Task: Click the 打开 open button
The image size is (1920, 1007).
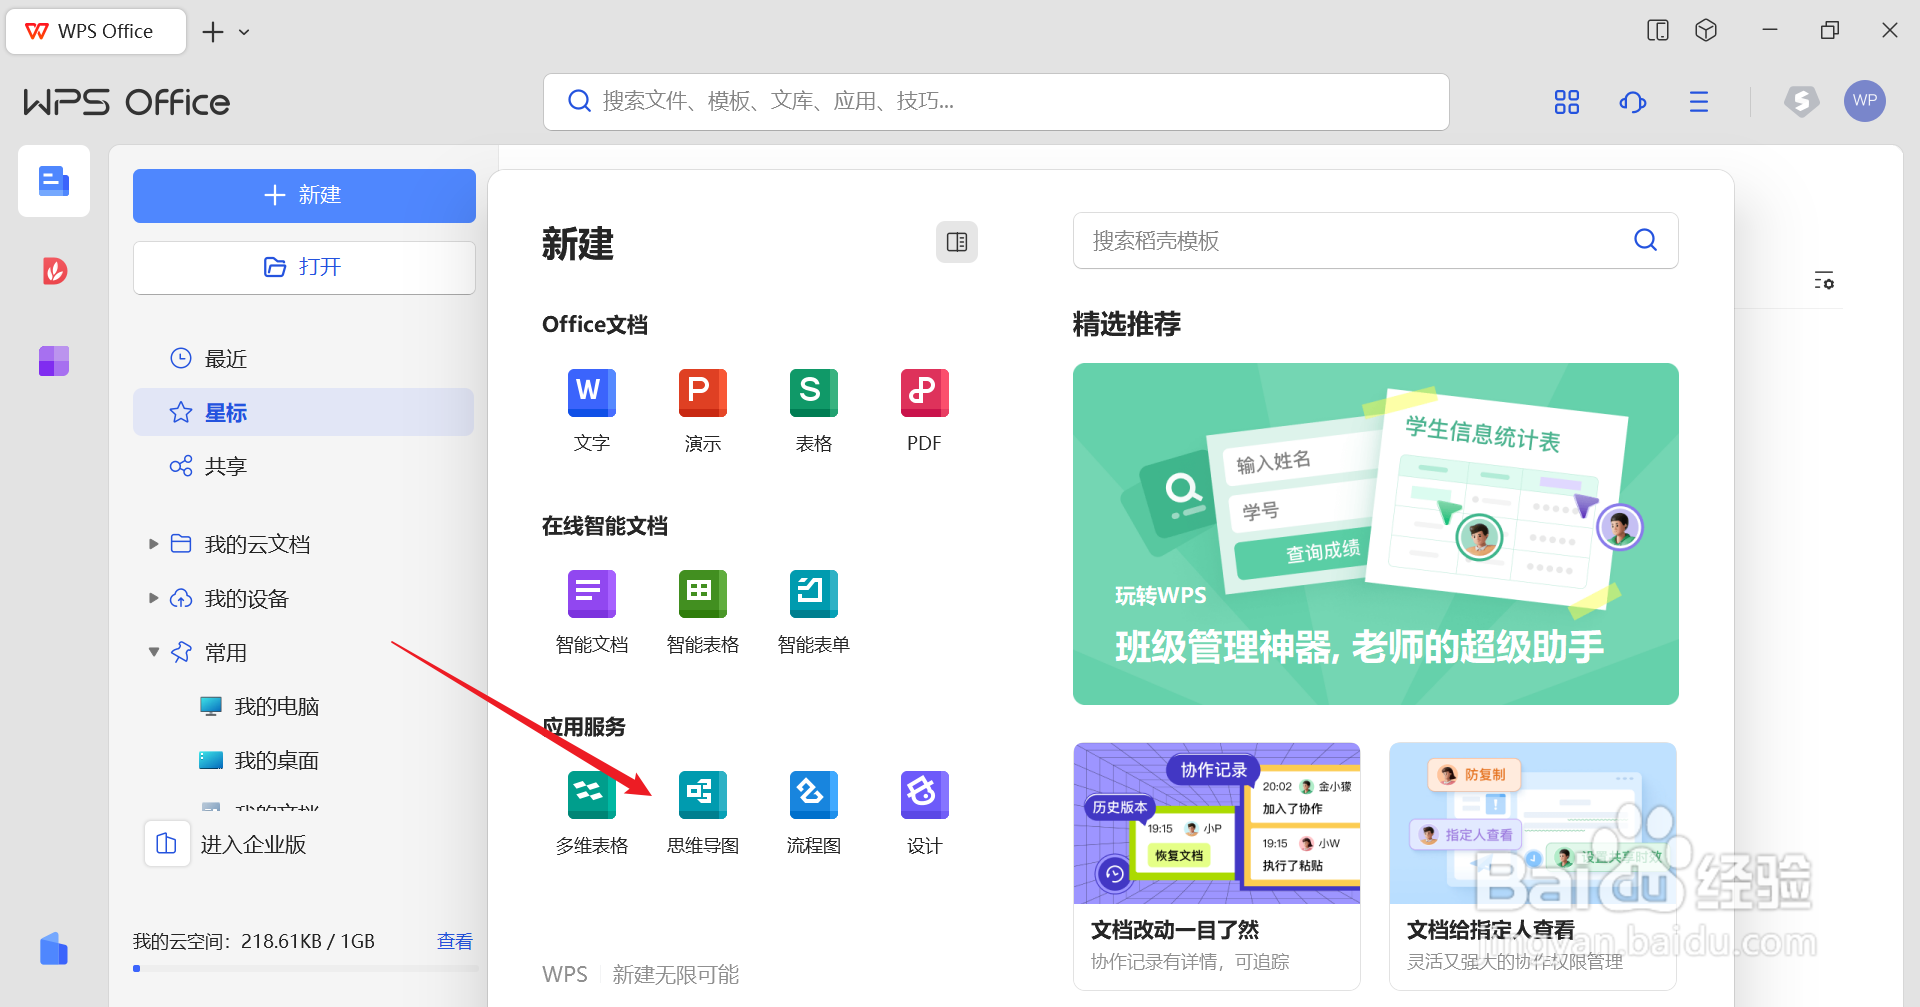Action: (x=304, y=268)
